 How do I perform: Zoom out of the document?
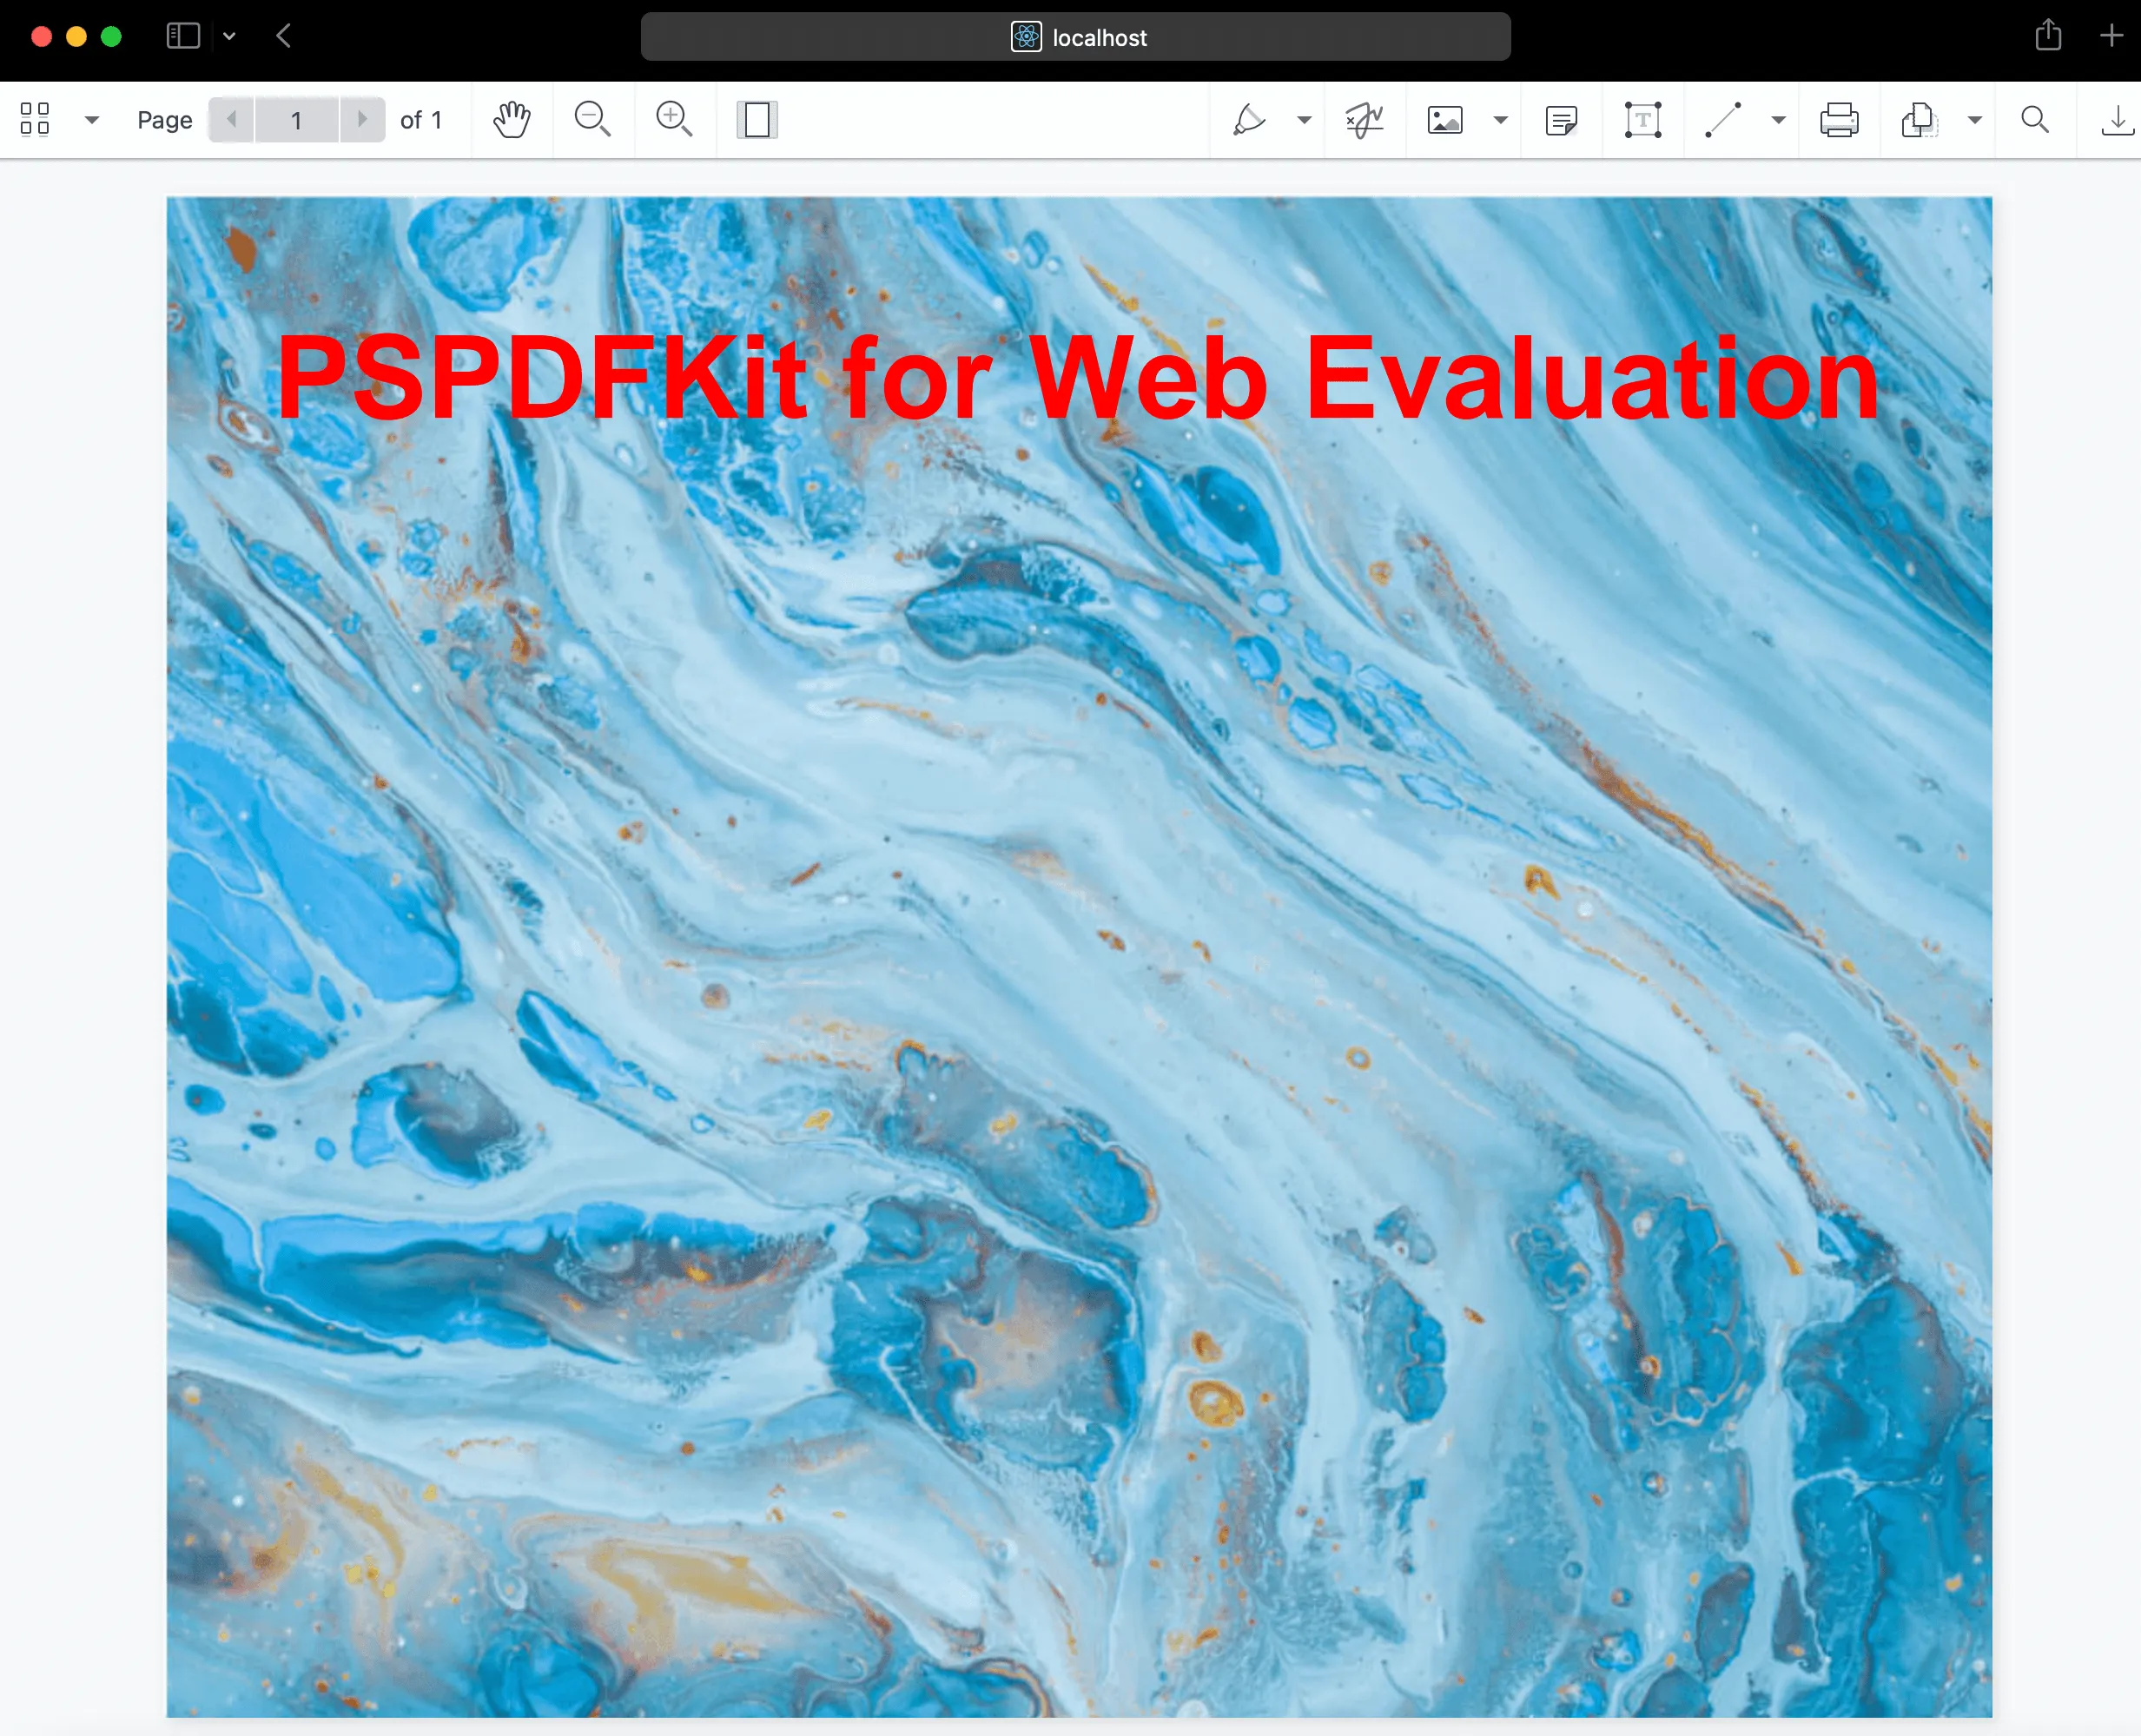click(592, 120)
